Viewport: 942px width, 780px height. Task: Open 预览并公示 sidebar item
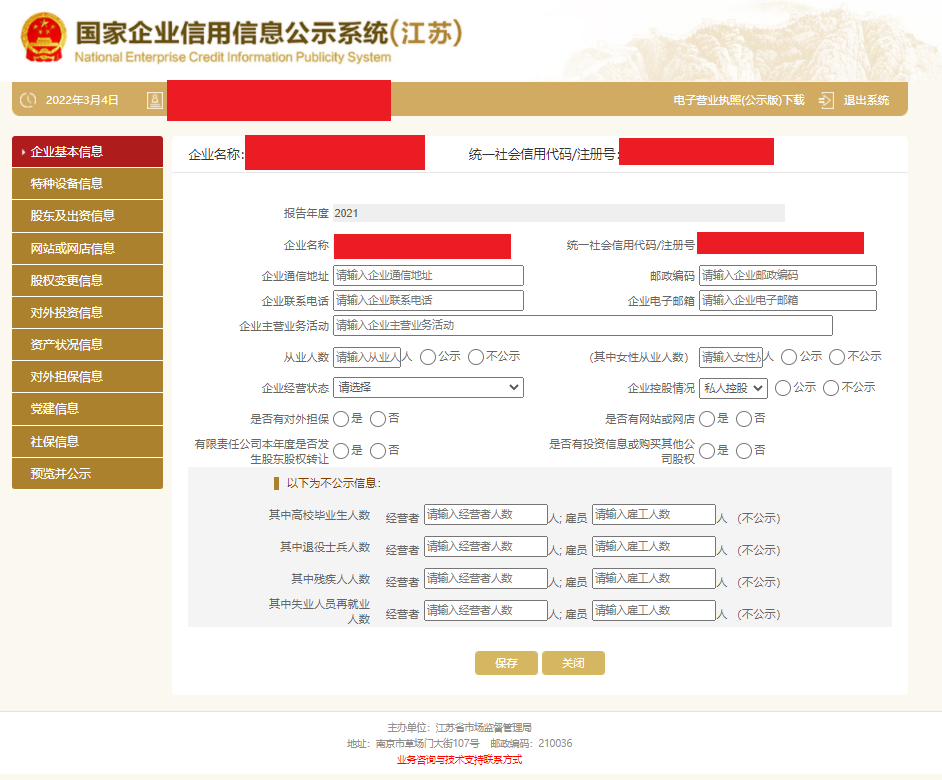[x=87, y=474]
